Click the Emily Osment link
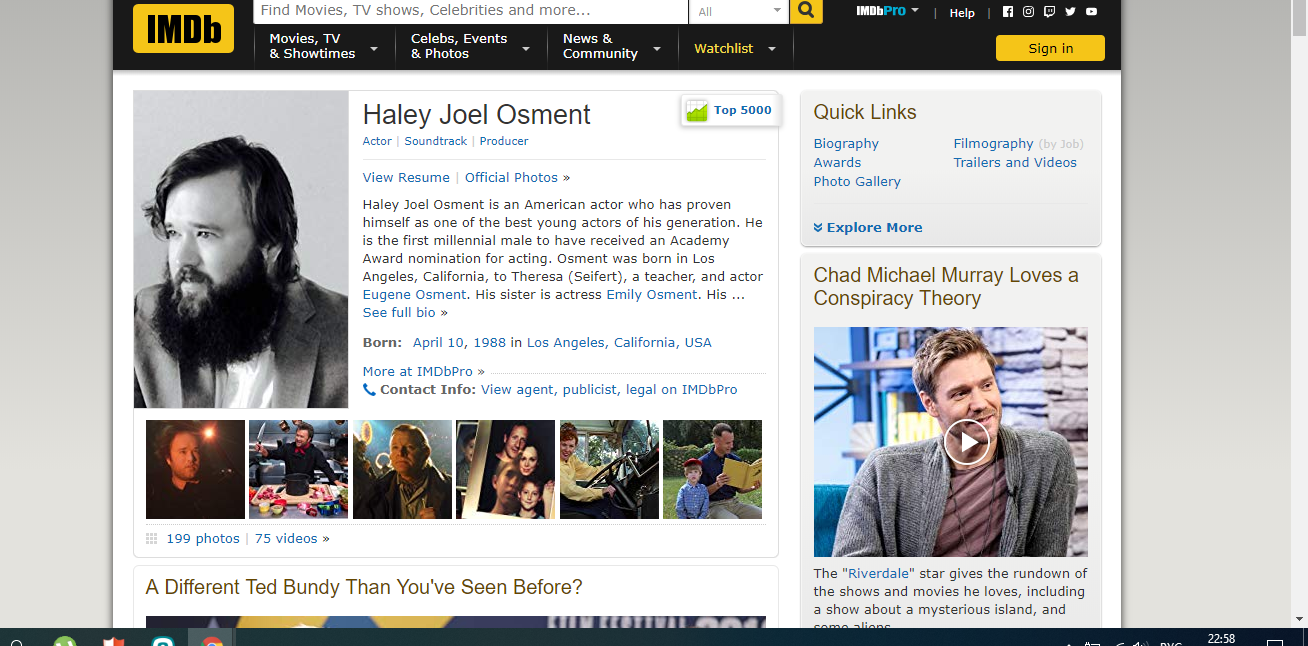Viewport: 1308px width, 646px height. (x=652, y=295)
